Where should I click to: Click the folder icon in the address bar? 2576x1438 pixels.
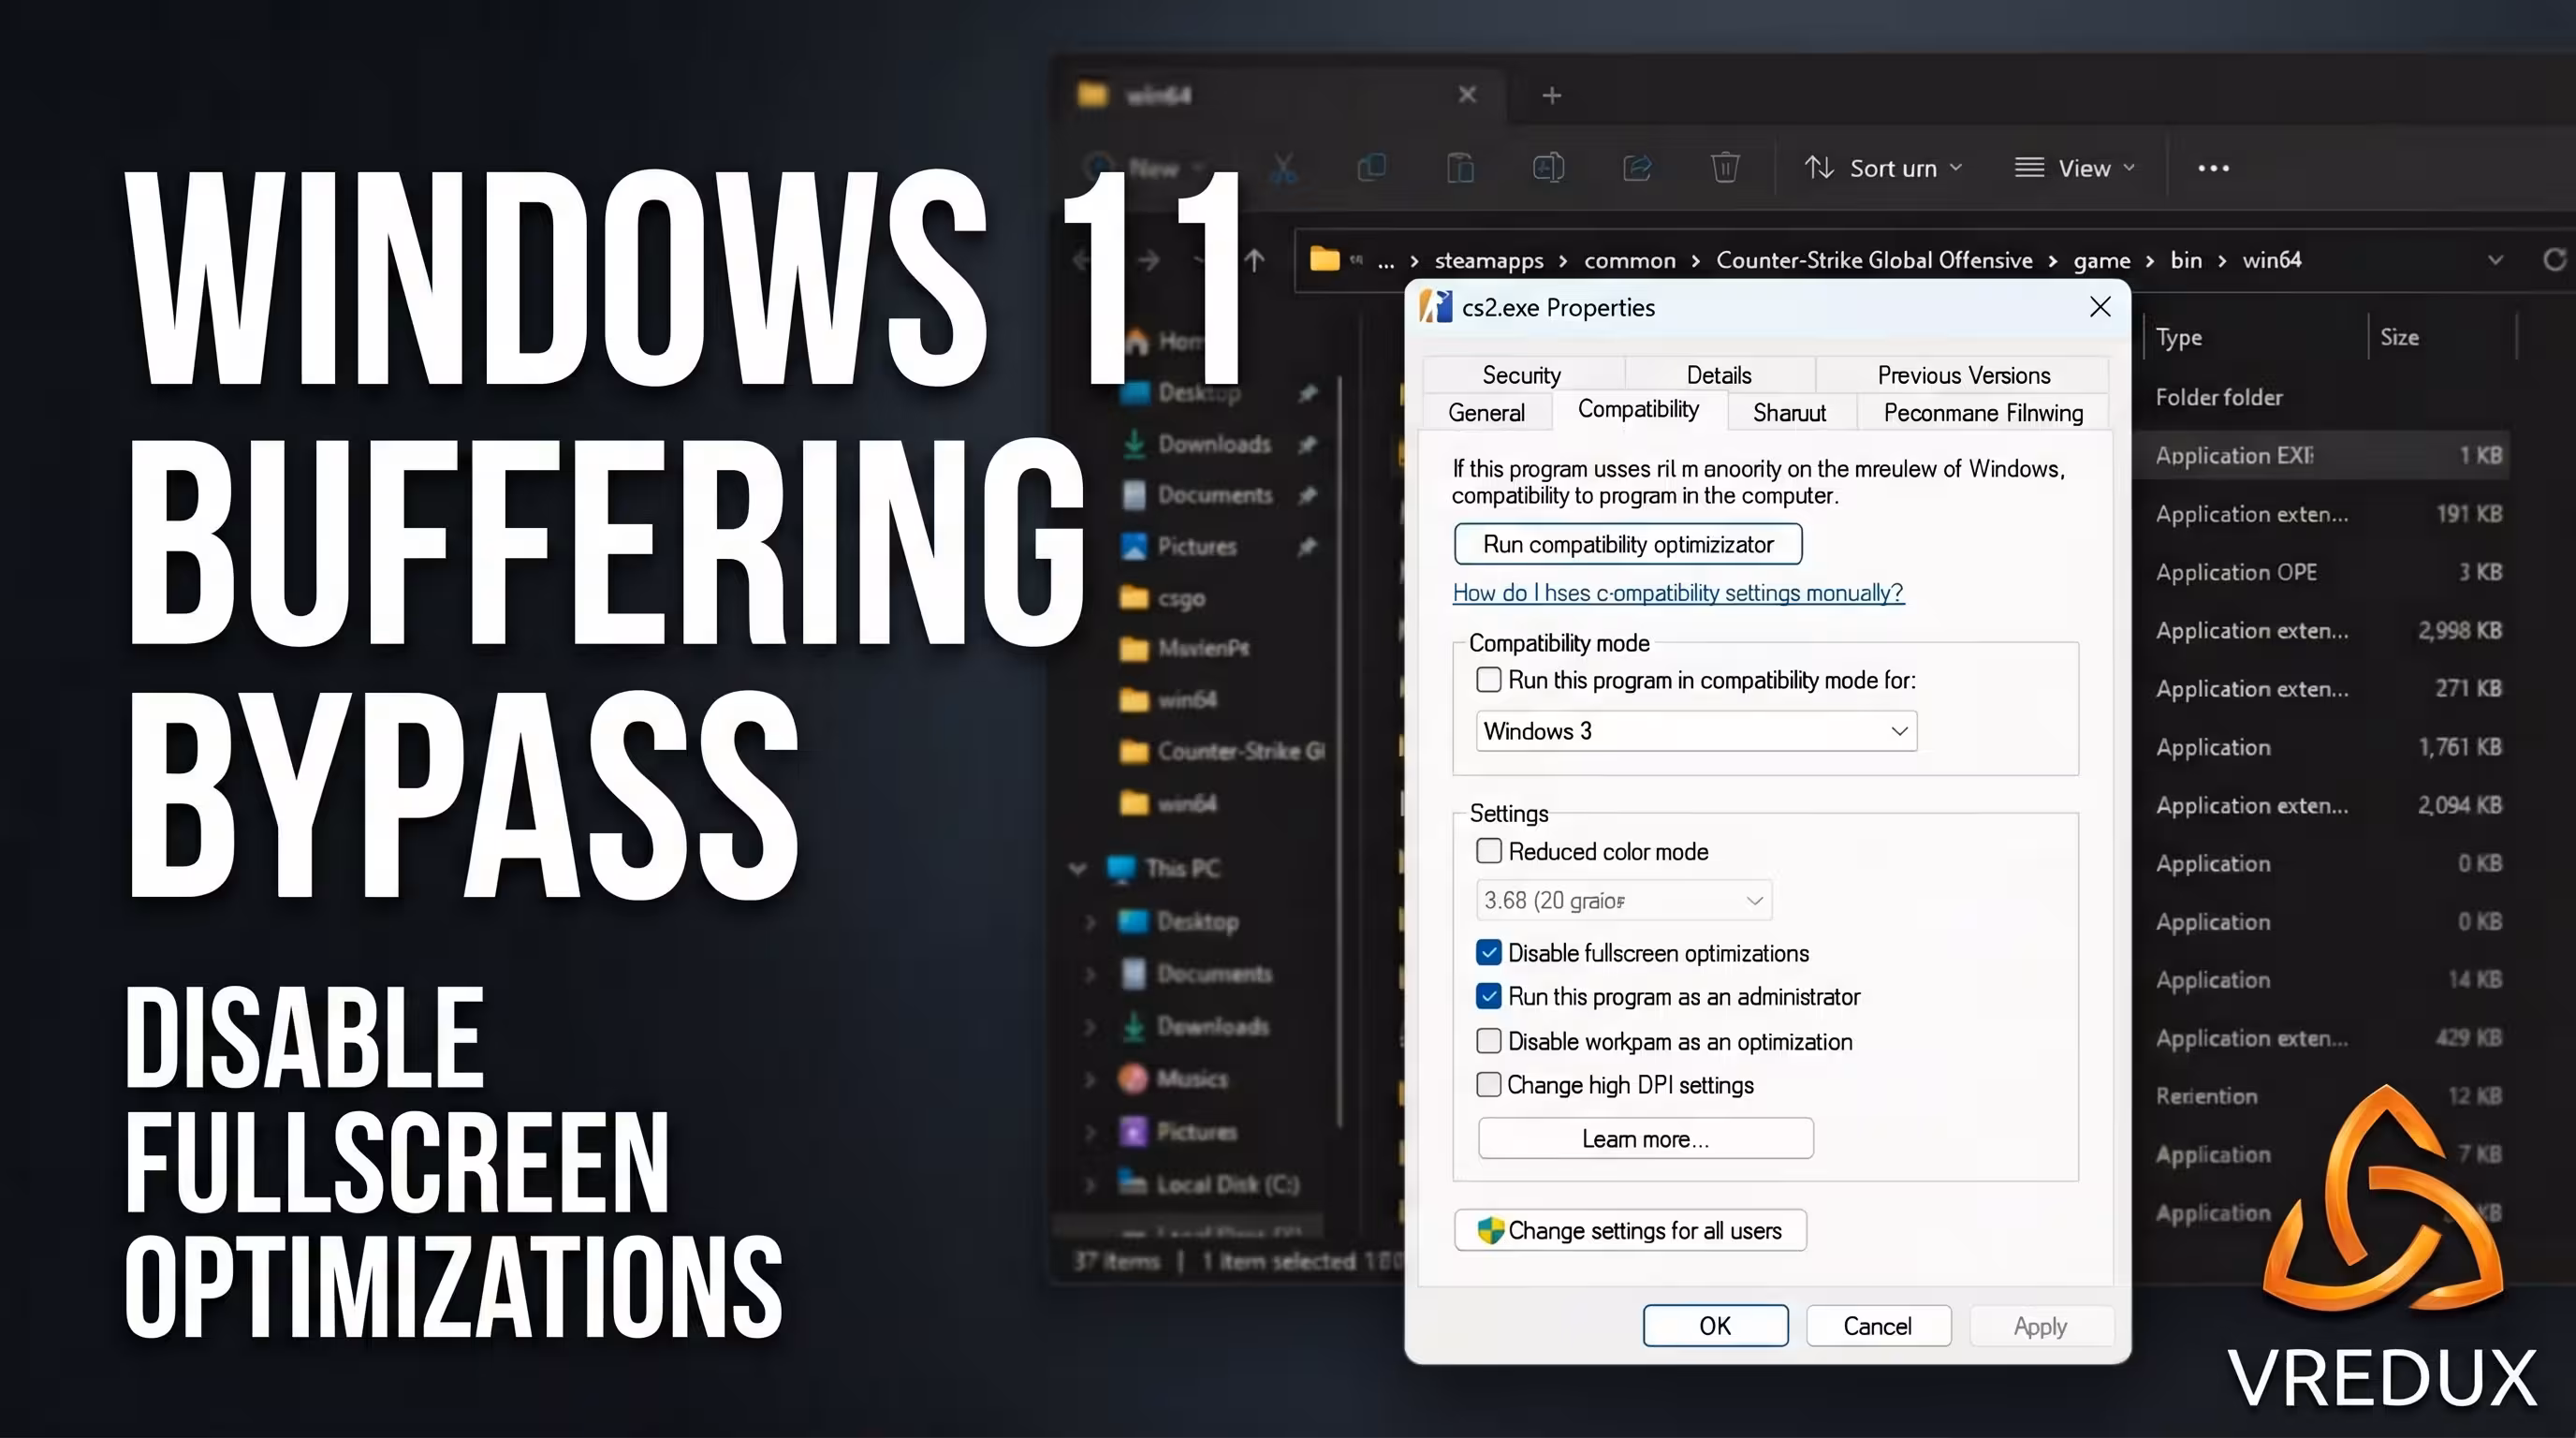(1324, 259)
